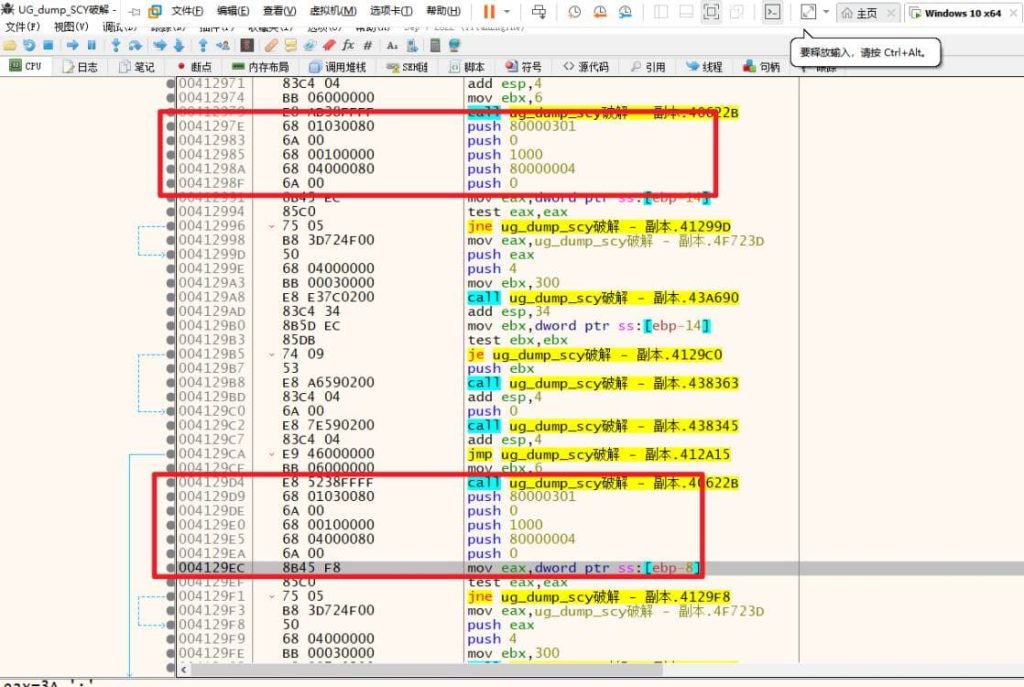
Task: Enter VMware full screen mode
Action: click(x=711, y=12)
